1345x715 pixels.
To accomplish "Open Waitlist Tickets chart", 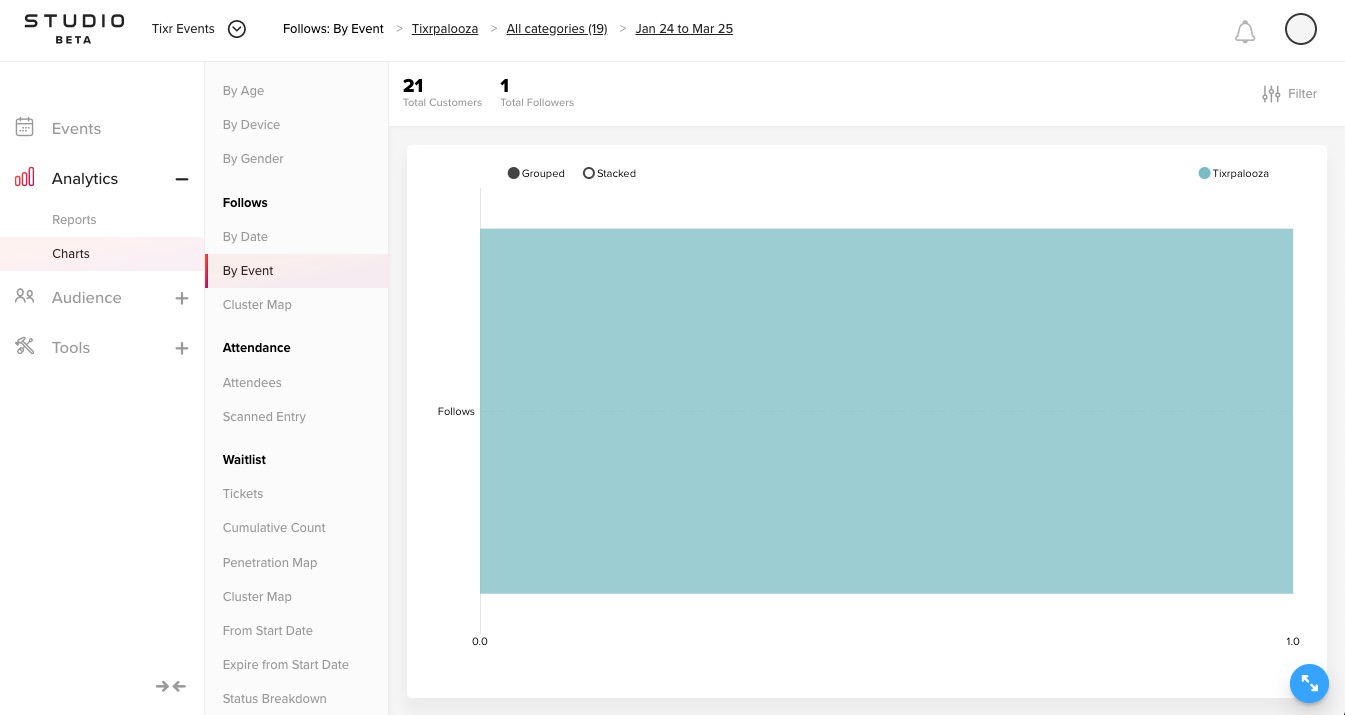I will pos(243,494).
